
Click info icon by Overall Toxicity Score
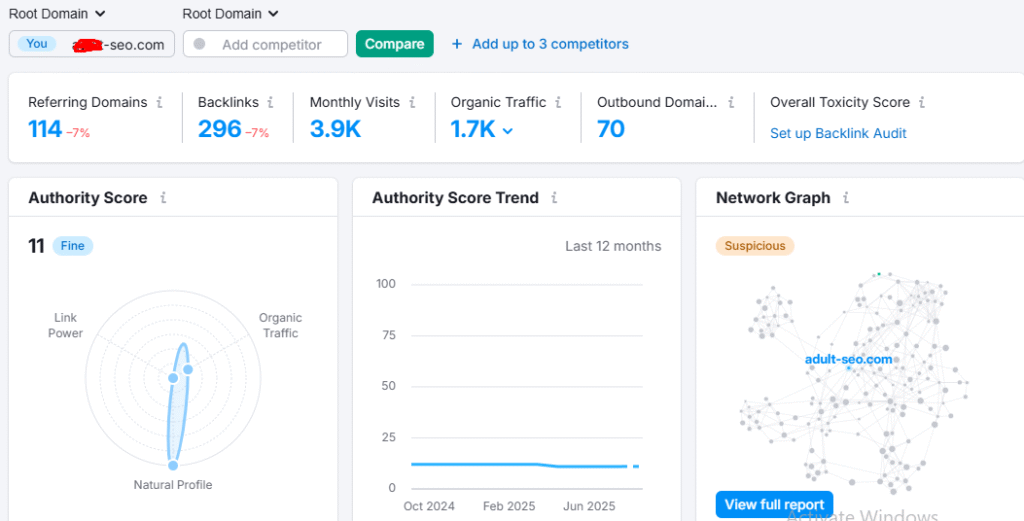pyautogui.click(x=922, y=102)
